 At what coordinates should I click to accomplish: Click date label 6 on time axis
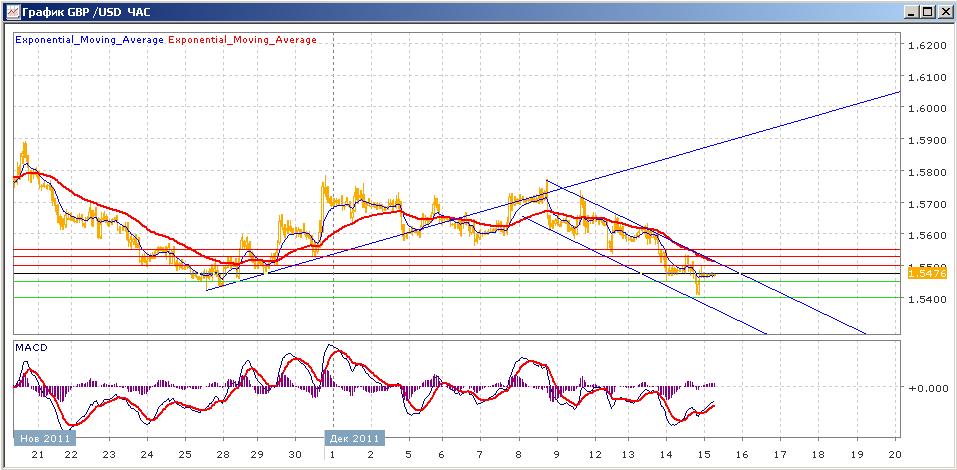442,455
